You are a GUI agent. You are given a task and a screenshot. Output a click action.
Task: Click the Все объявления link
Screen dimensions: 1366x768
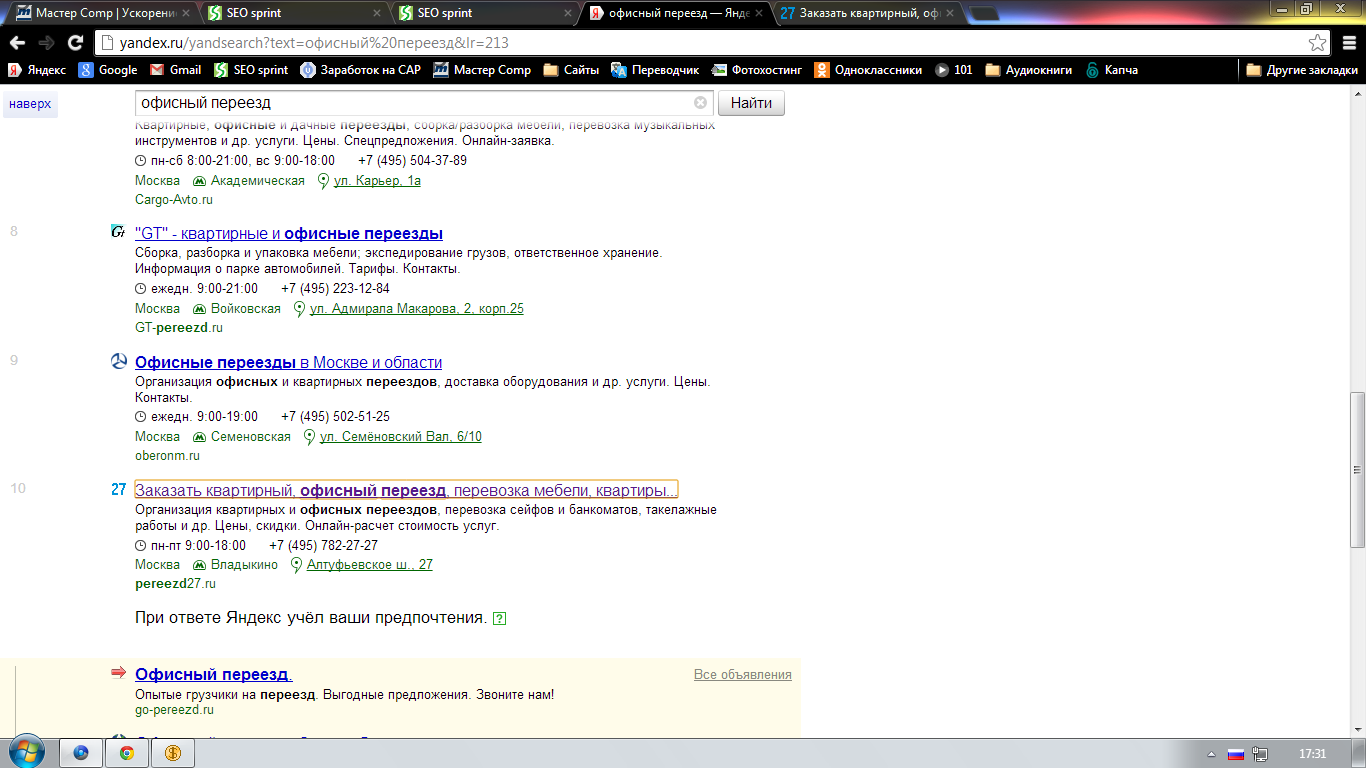click(x=743, y=675)
